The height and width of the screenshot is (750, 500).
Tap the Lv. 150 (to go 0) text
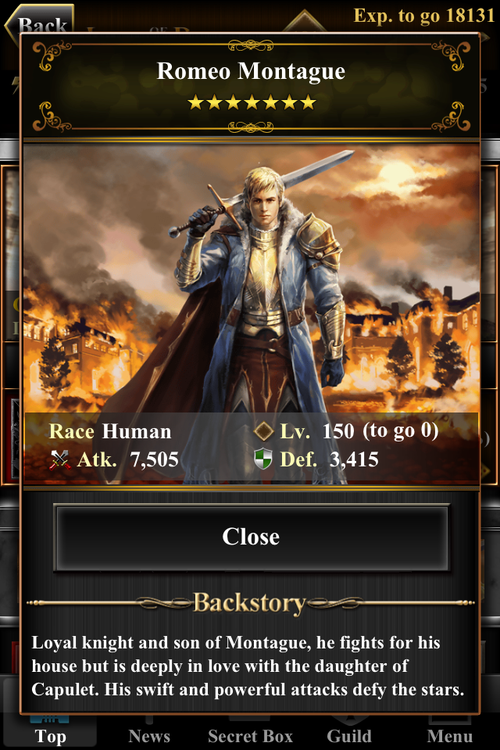pos(359,431)
